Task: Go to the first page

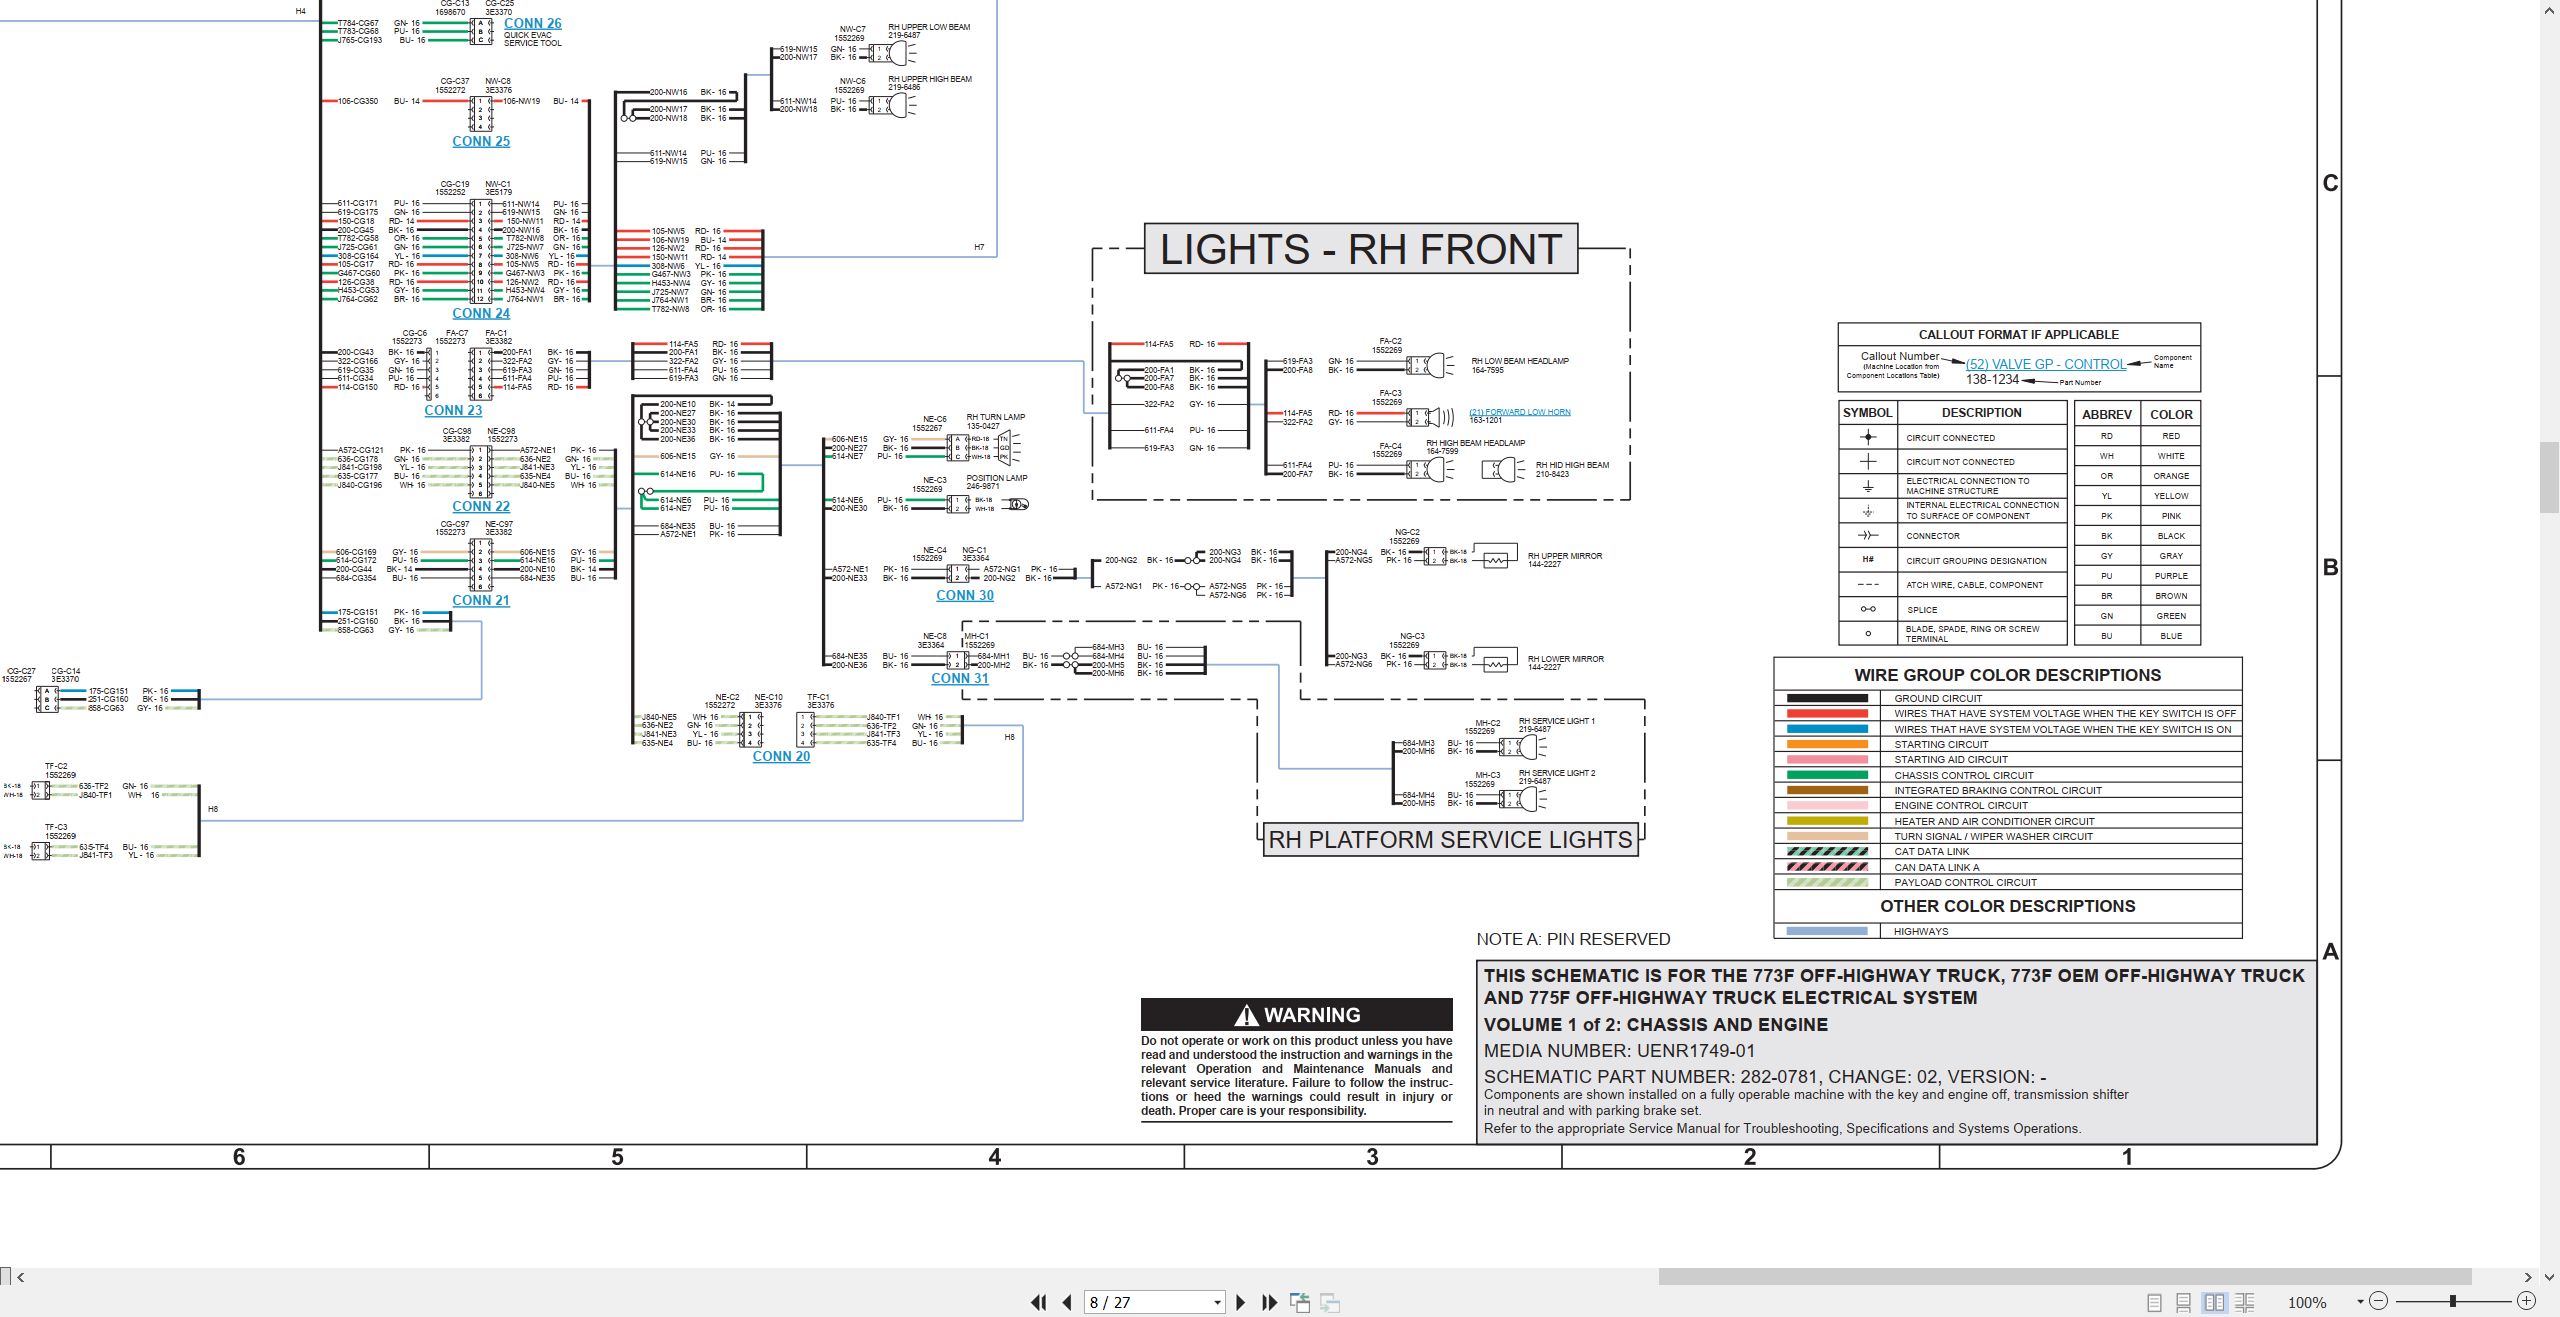Action: (1039, 1302)
